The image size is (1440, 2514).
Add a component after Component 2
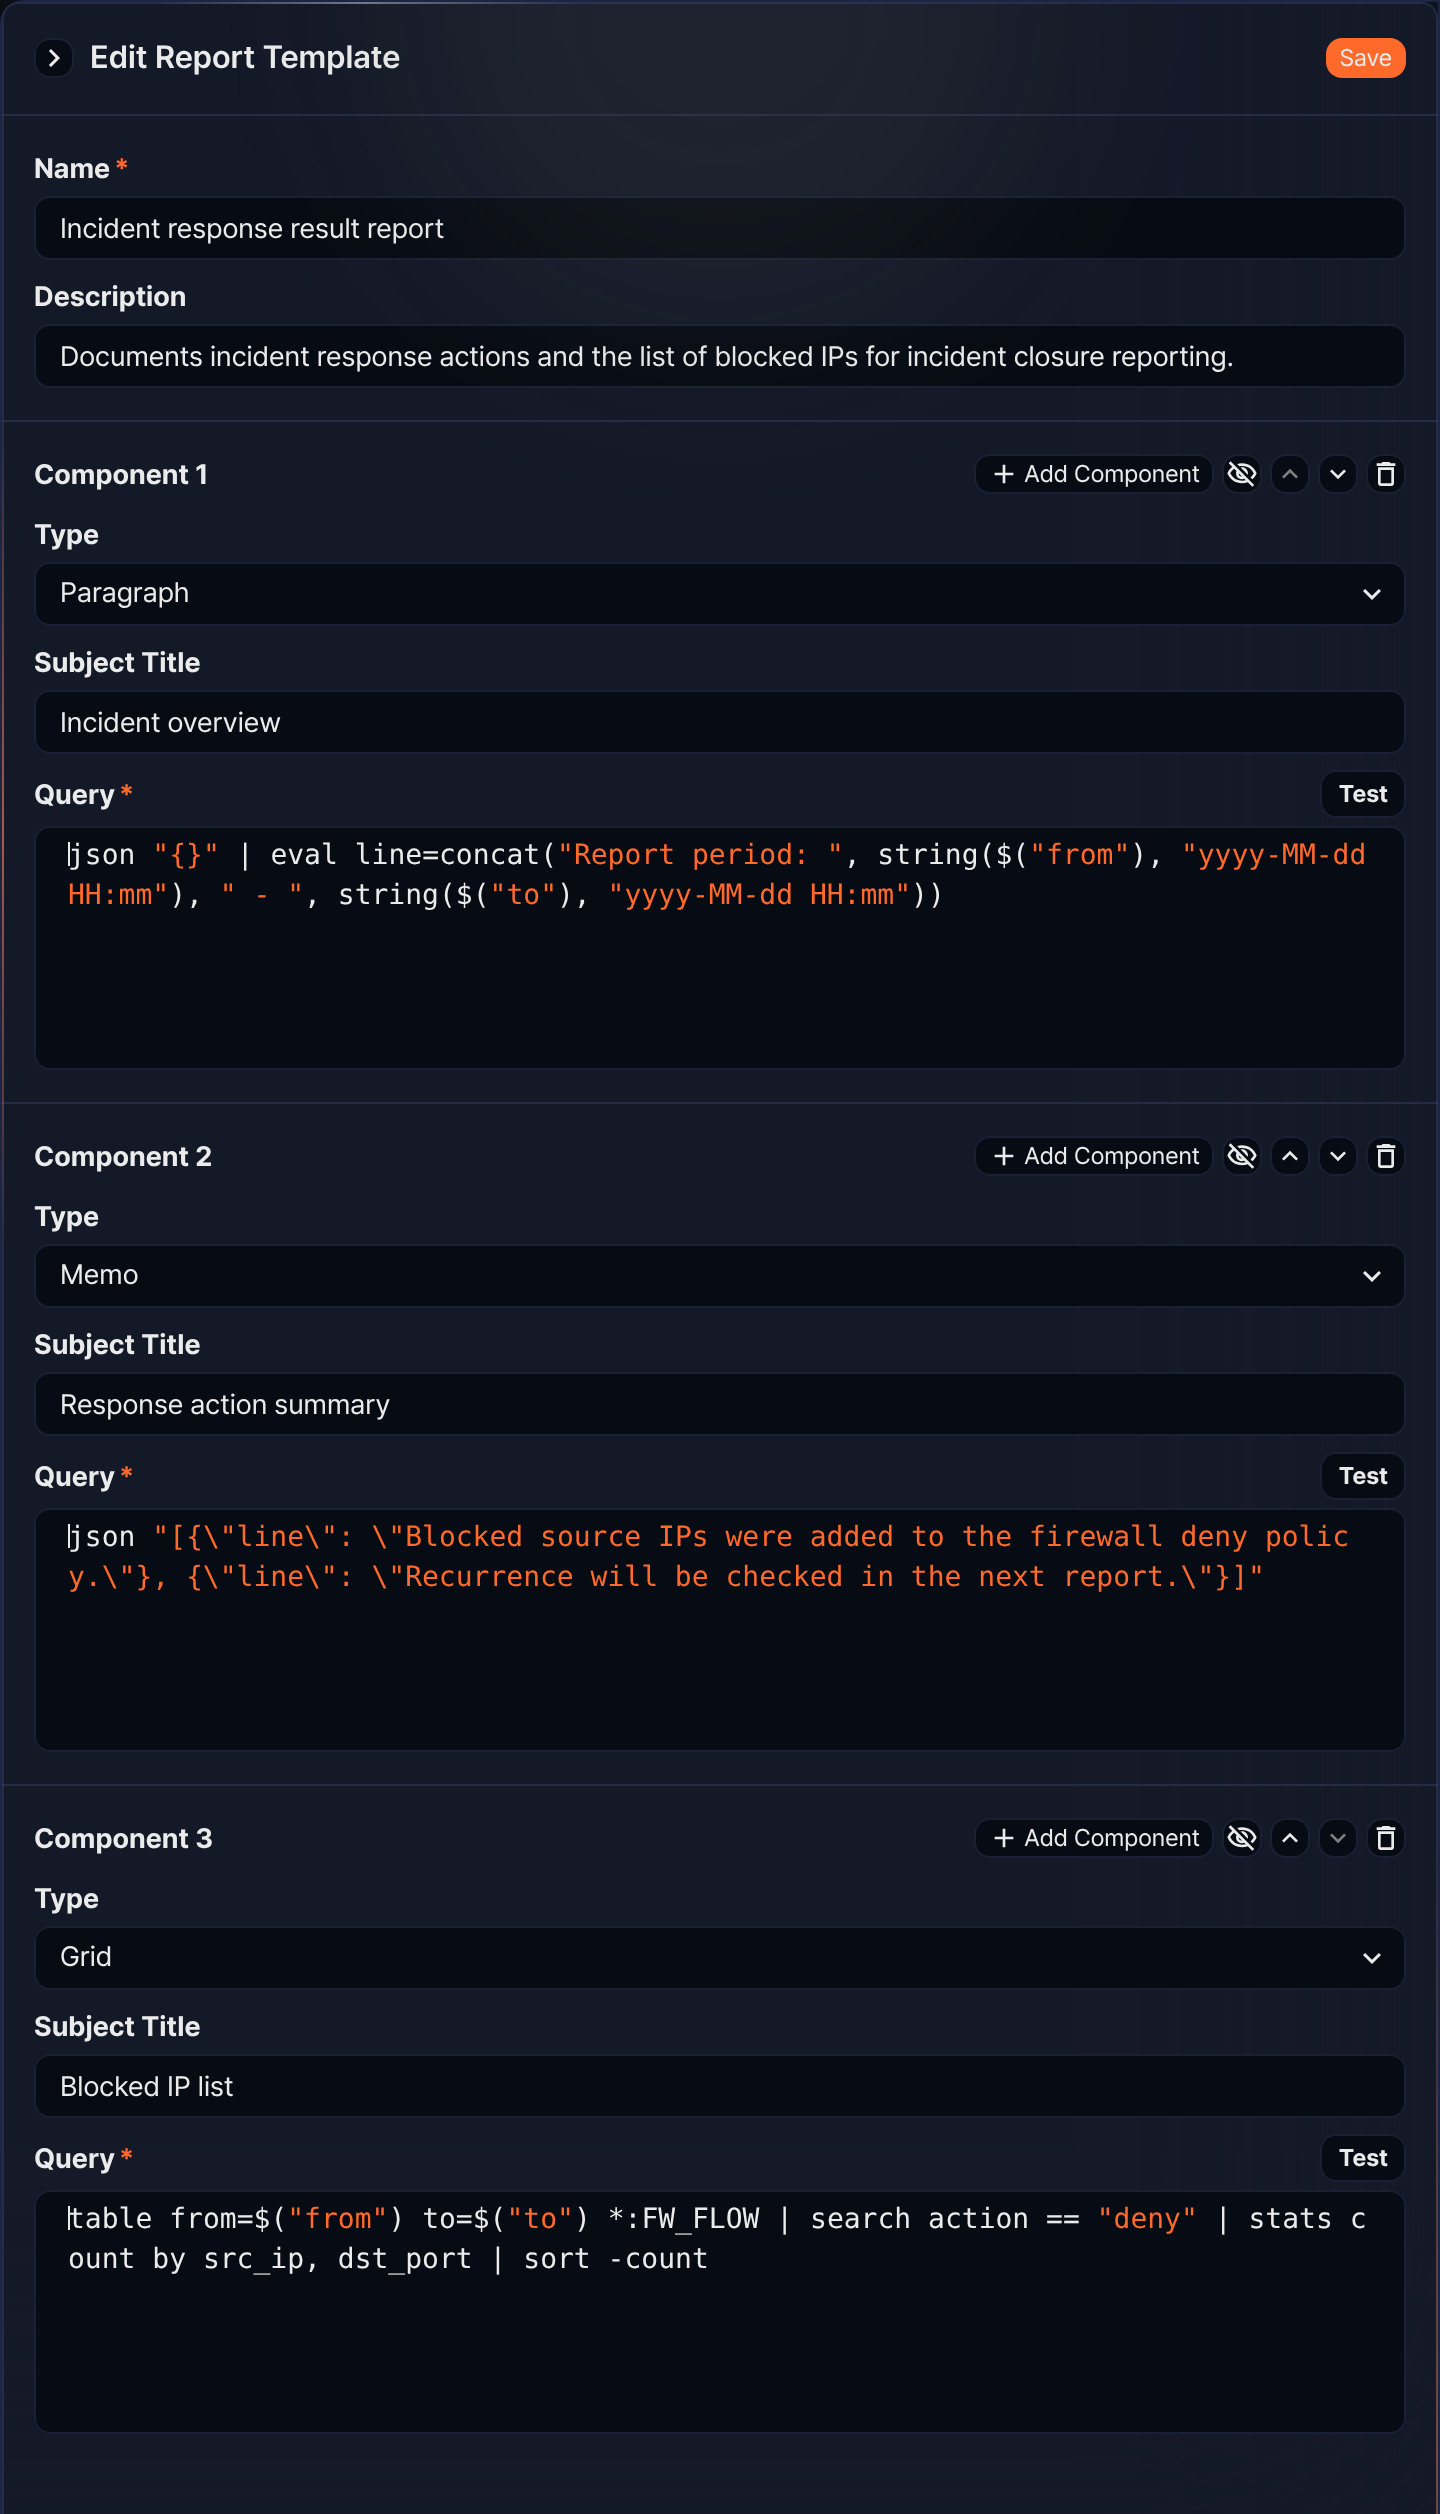[1095, 1156]
